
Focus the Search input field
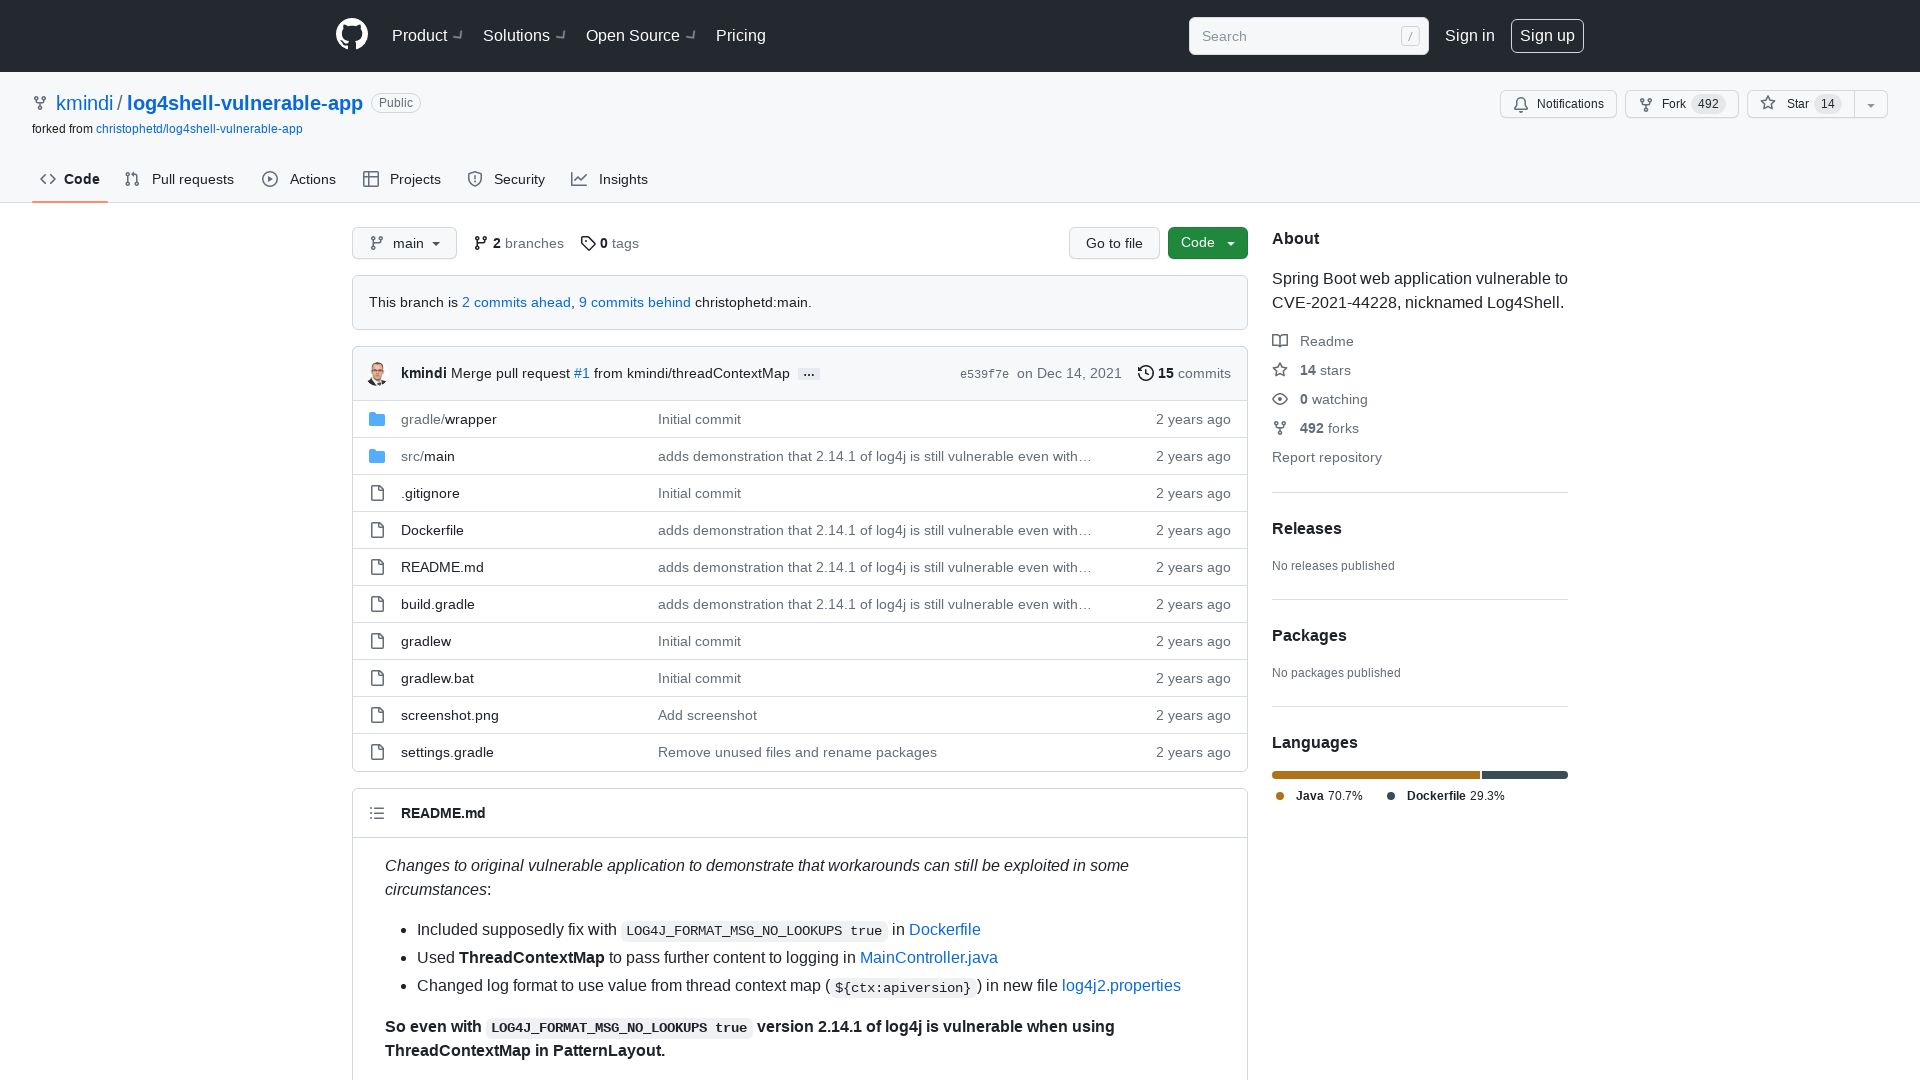coord(1309,36)
